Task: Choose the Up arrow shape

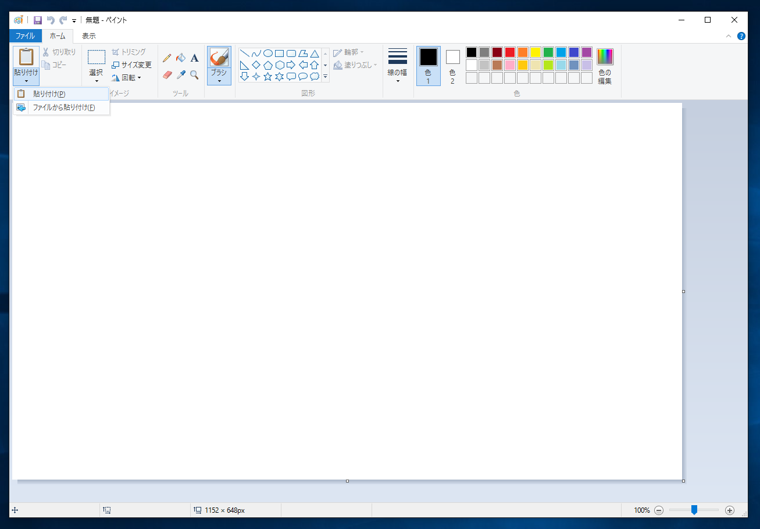Action: 315,65
